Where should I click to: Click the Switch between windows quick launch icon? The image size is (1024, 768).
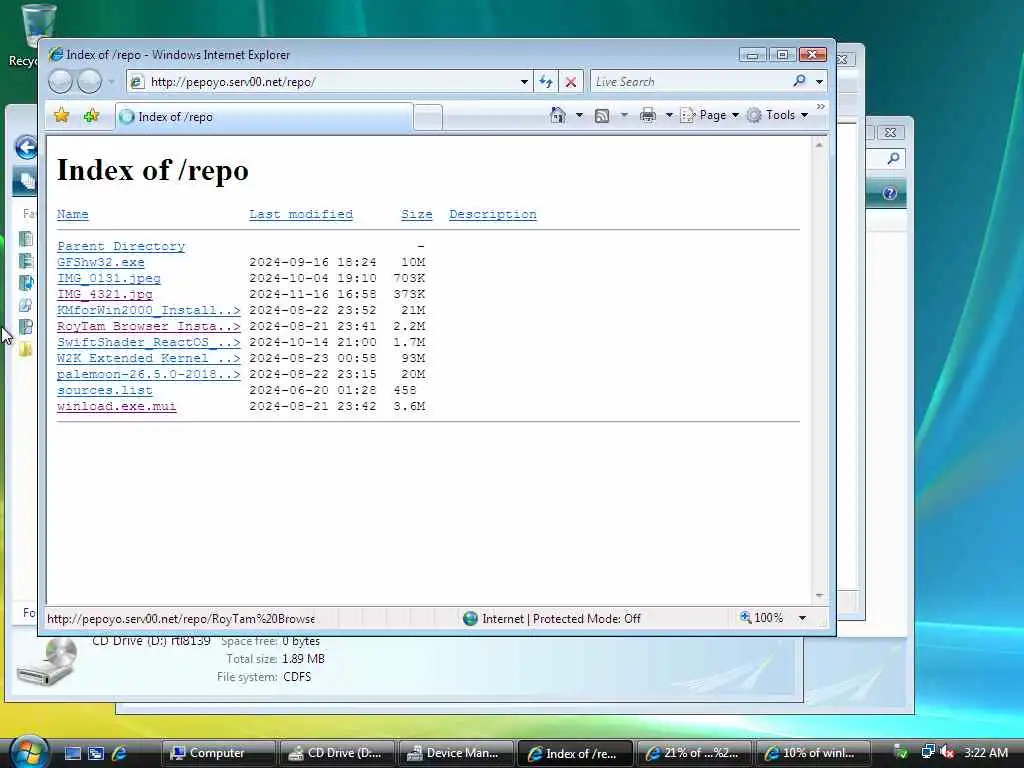tap(96, 753)
